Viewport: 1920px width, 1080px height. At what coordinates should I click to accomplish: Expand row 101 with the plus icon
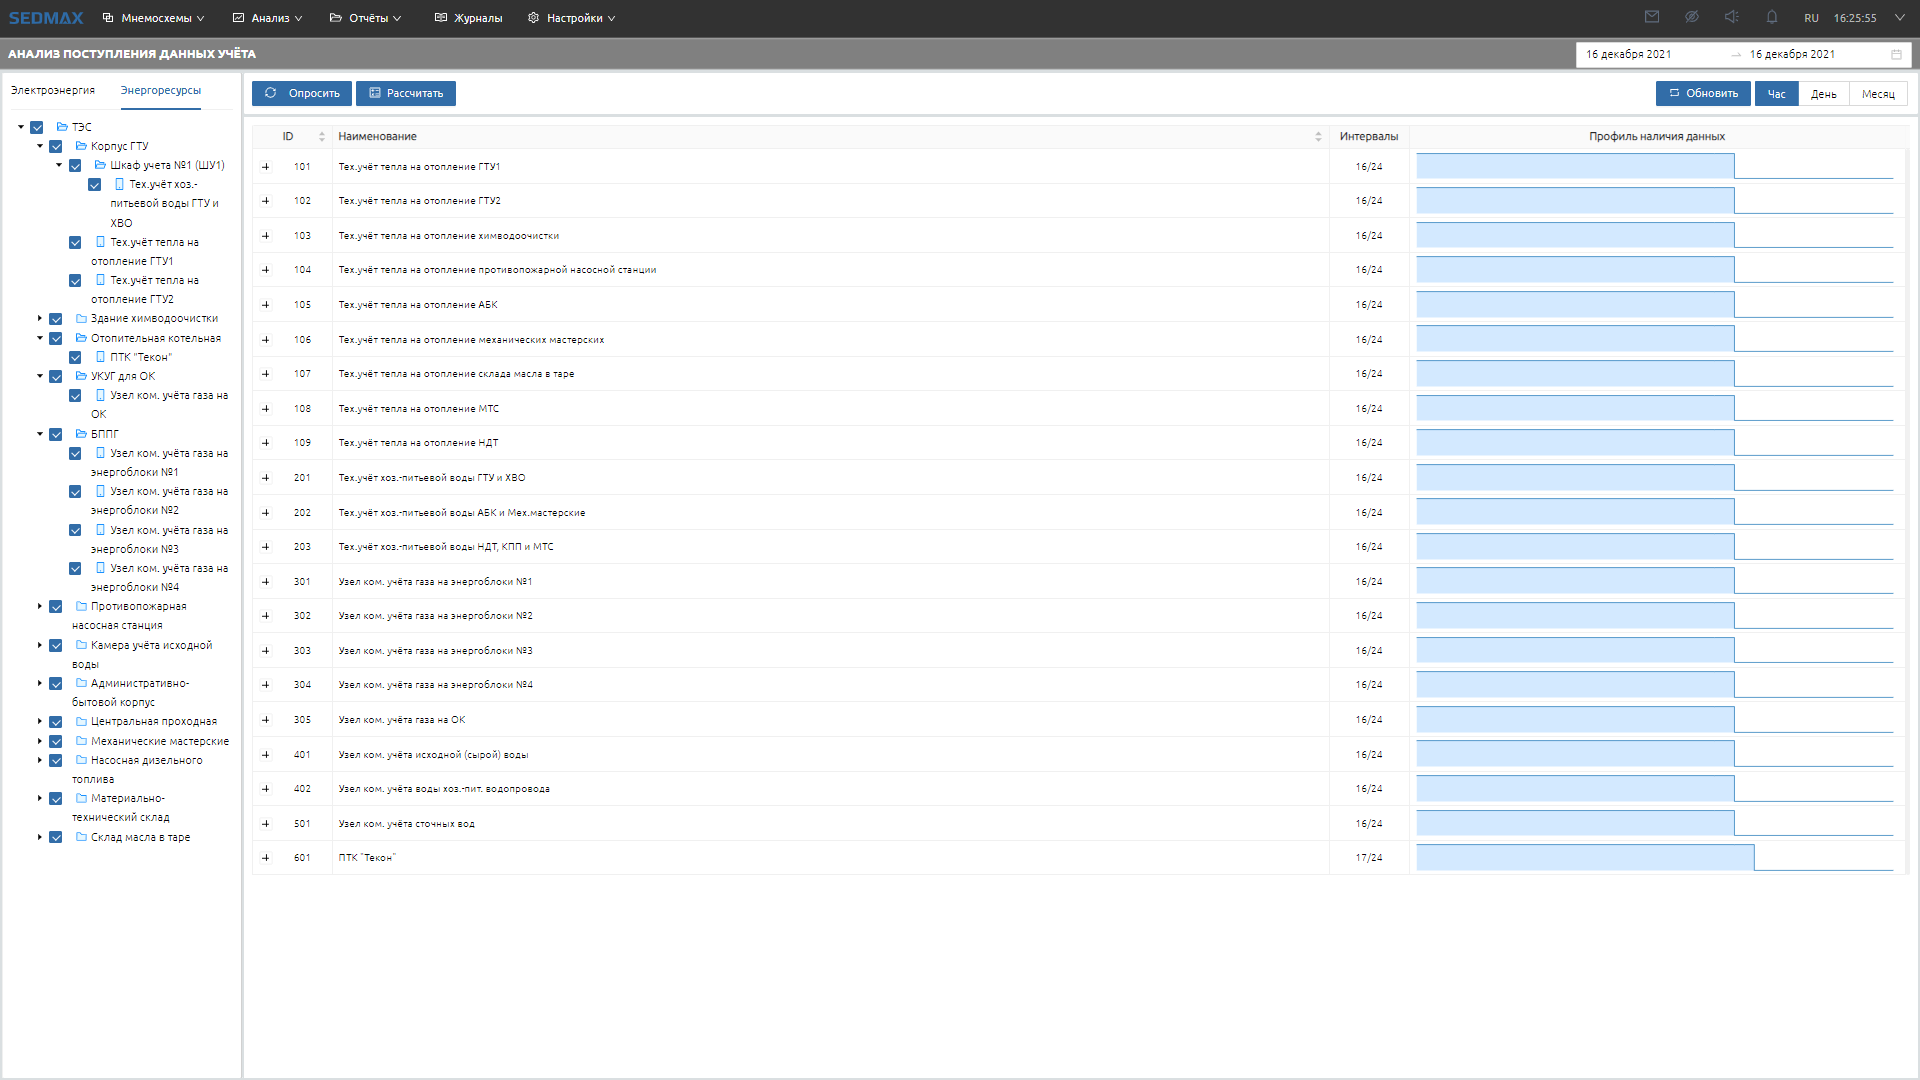coord(266,167)
